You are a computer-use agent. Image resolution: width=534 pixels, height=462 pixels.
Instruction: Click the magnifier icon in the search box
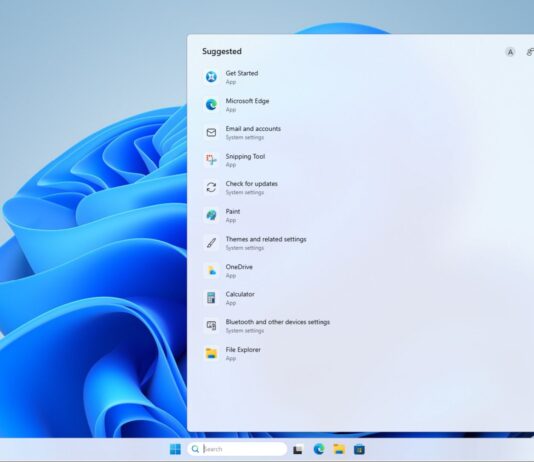pyautogui.click(x=195, y=449)
